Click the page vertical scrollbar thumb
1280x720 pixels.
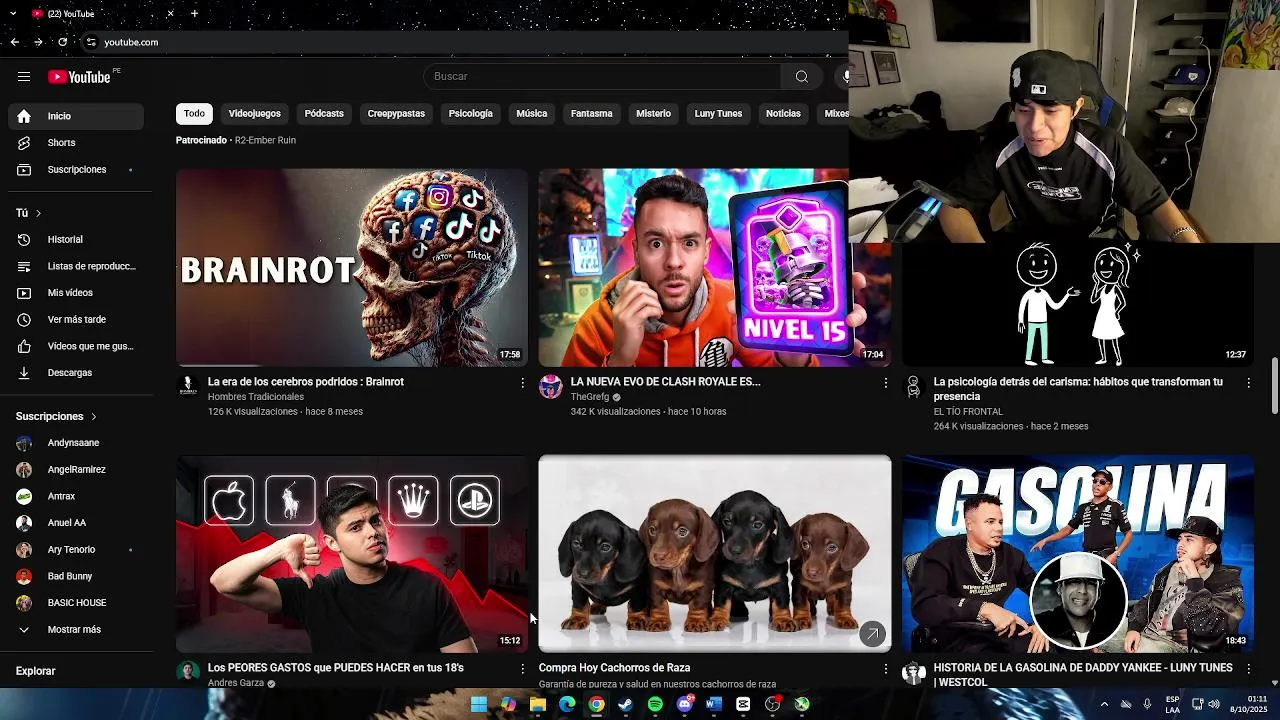tap(1274, 385)
